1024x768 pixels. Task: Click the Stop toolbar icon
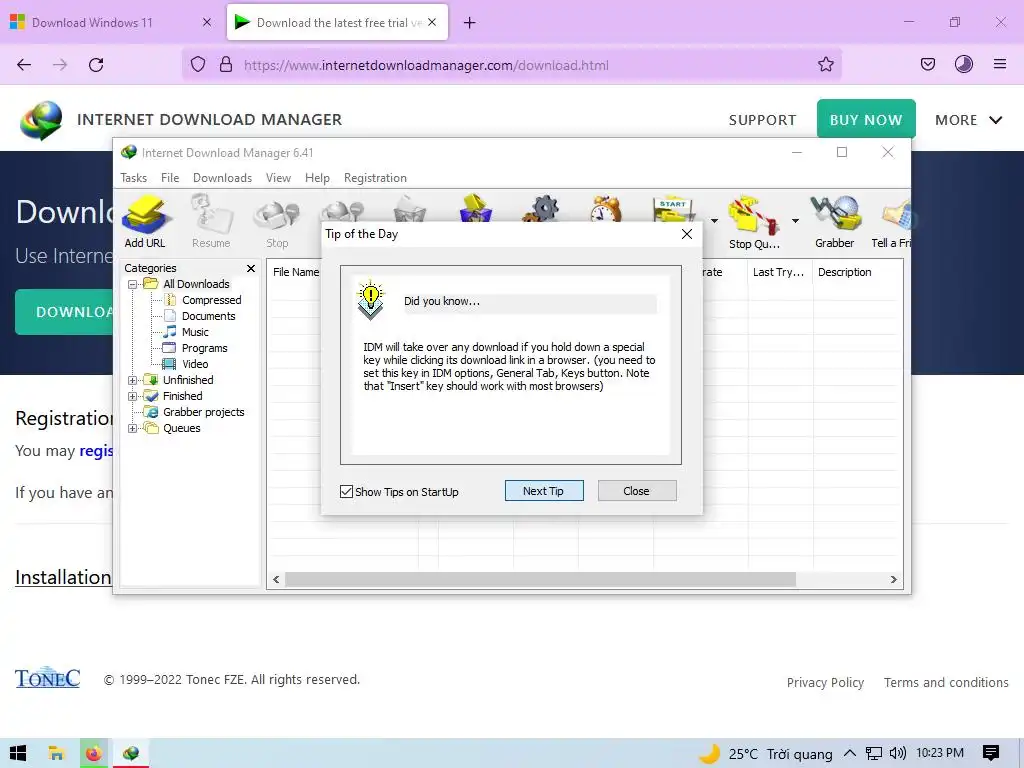(277, 222)
